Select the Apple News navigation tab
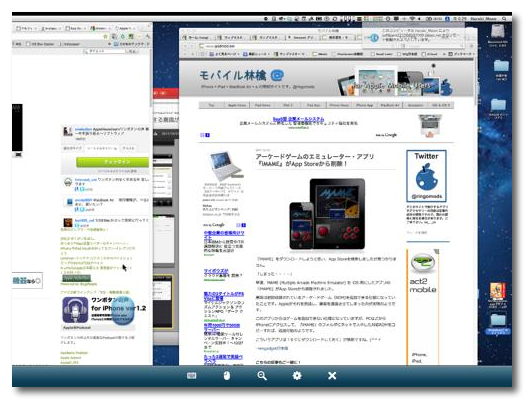This screenshot has width=524, height=399. click(237, 105)
